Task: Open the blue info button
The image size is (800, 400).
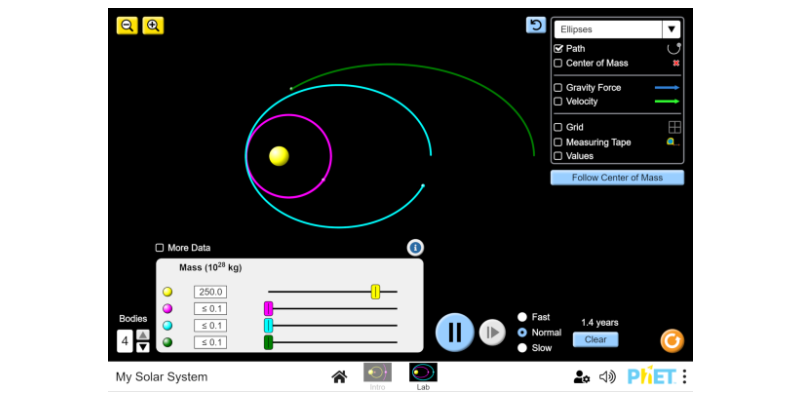Action: 415,247
